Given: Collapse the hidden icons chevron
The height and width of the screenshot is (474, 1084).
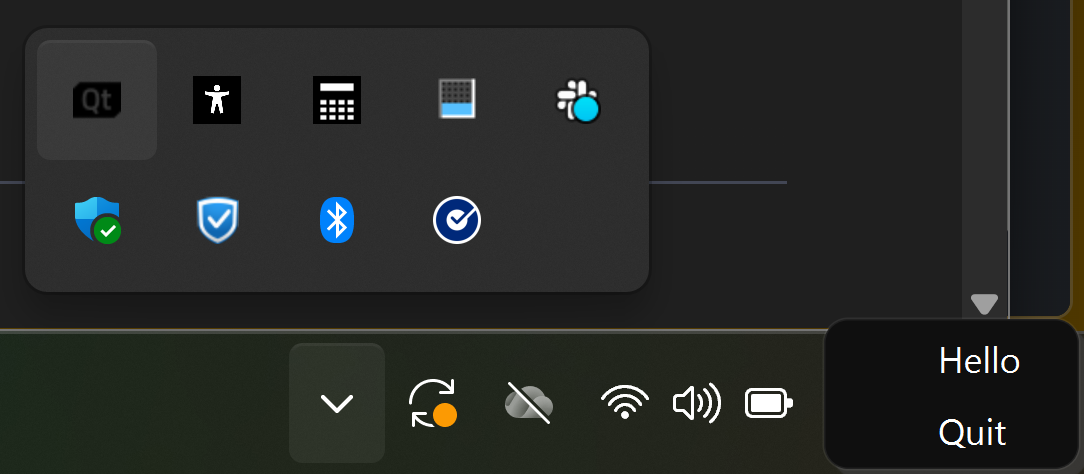Looking at the screenshot, I should (337, 403).
